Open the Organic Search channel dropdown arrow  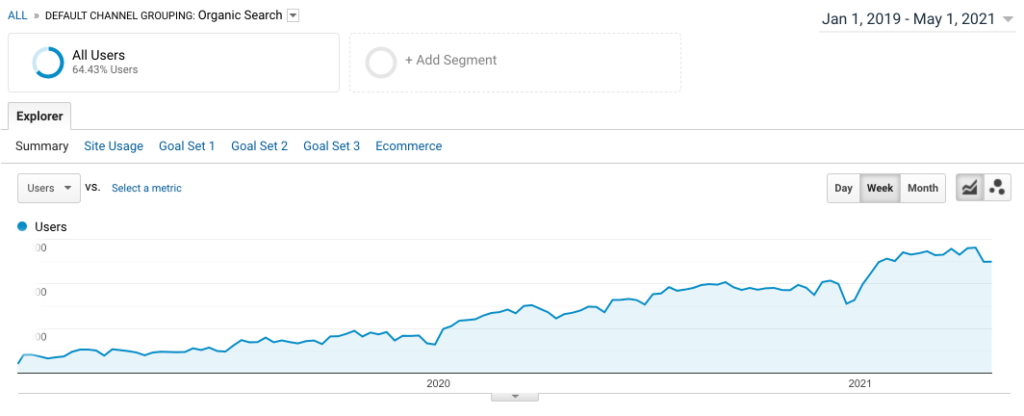pyautogui.click(x=292, y=15)
